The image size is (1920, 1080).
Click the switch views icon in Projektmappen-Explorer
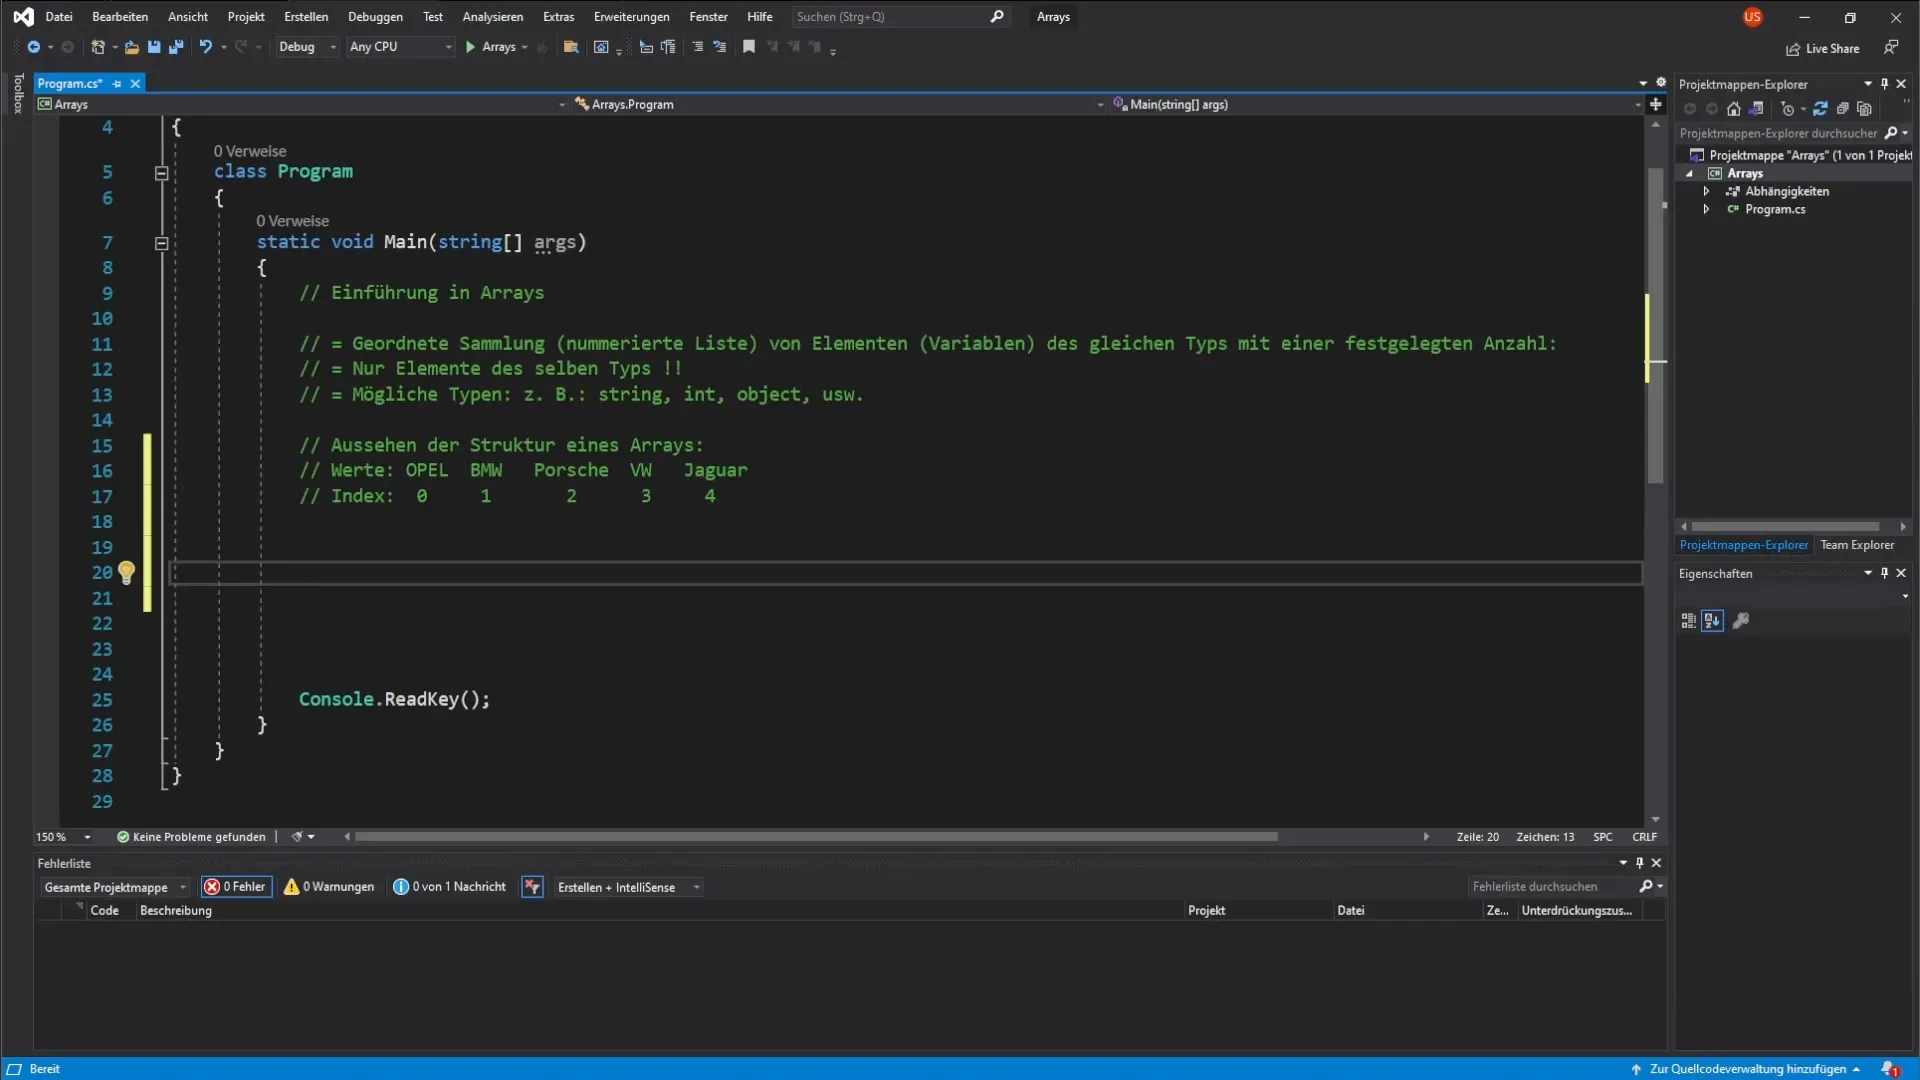tap(1756, 109)
